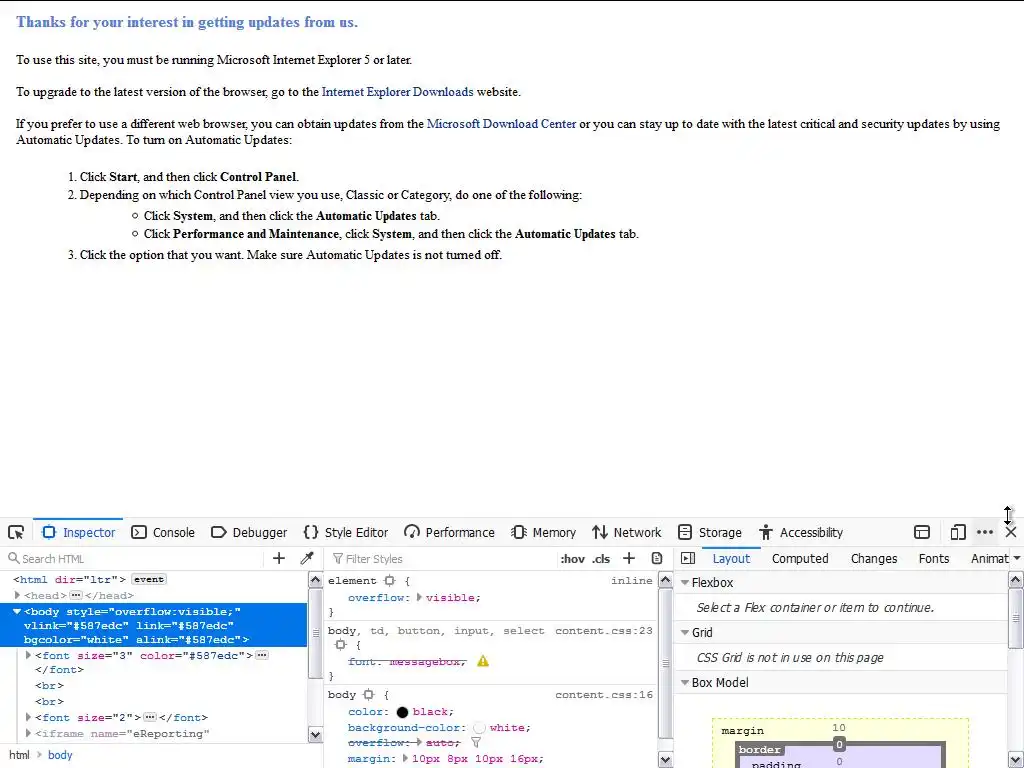The height and width of the screenshot is (768, 1024).
Task: Add a new node in markup view
Action: point(279,558)
